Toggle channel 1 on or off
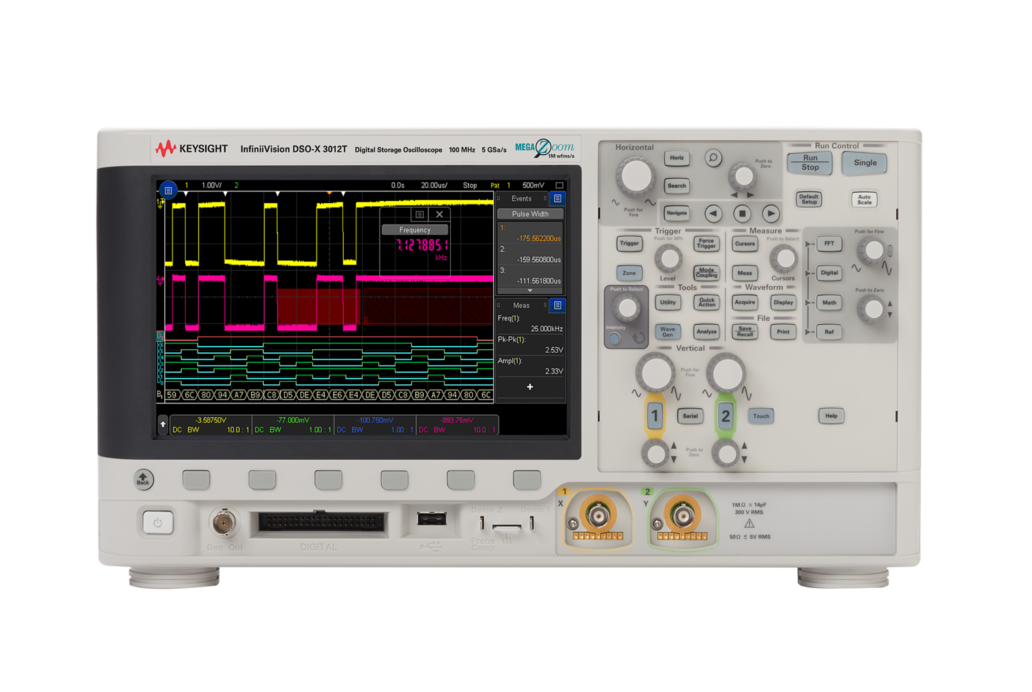This screenshot has width=1032, height=692. tap(655, 416)
